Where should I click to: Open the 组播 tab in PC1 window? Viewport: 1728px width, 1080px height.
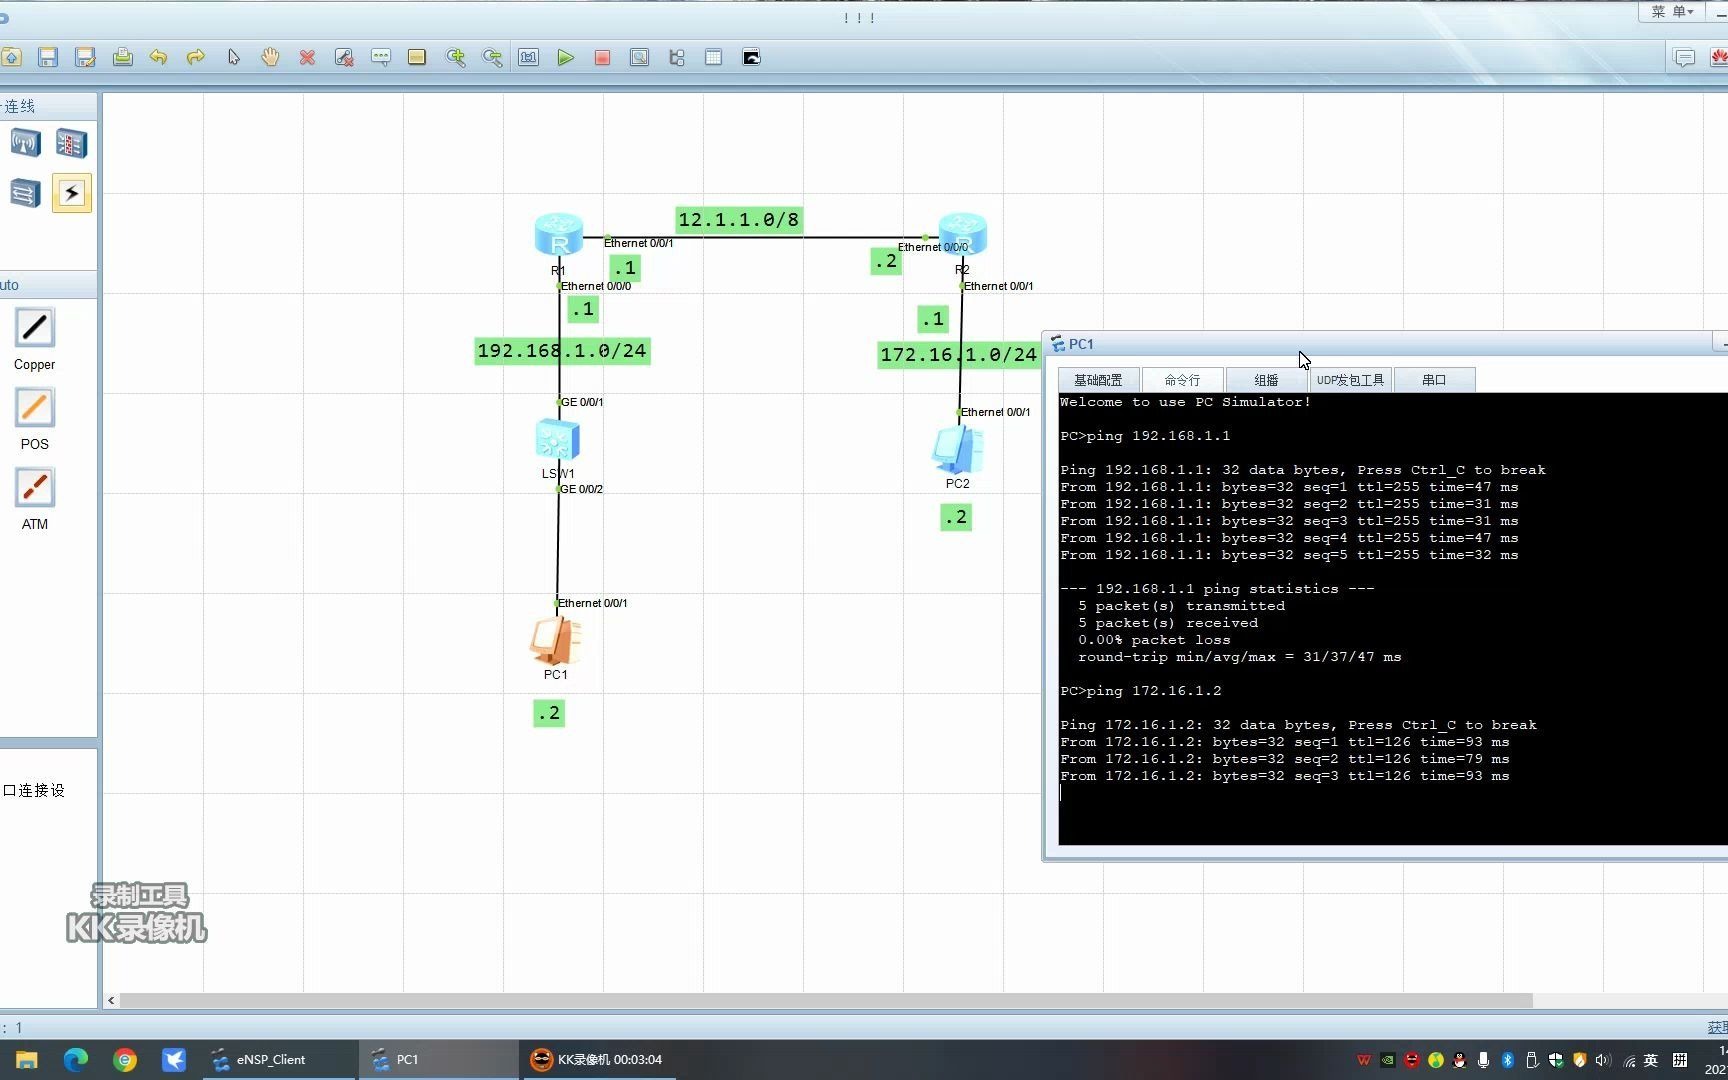(1265, 379)
